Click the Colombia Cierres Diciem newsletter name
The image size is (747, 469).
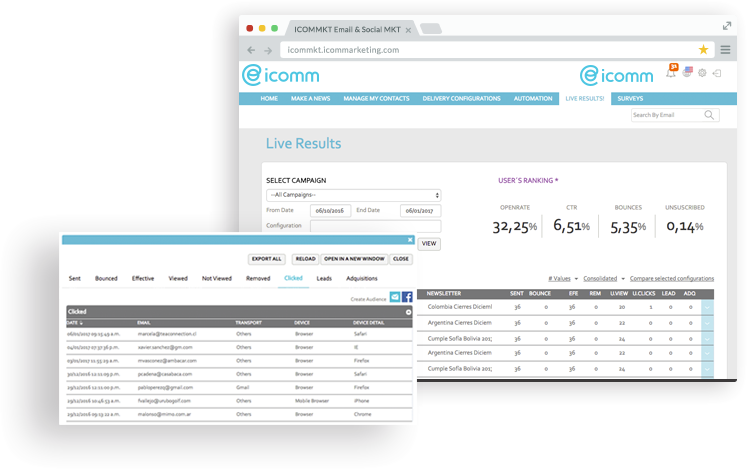460,307
